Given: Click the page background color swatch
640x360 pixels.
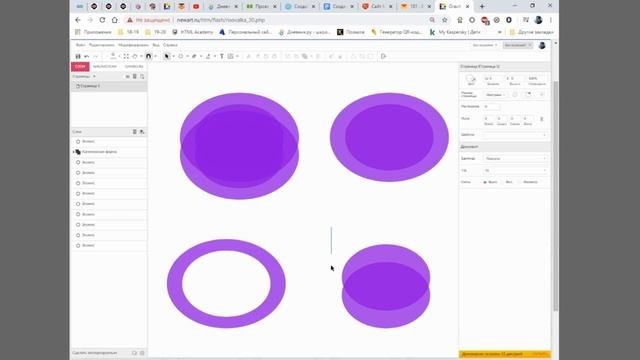Looking at the screenshot, I should (471, 78).
